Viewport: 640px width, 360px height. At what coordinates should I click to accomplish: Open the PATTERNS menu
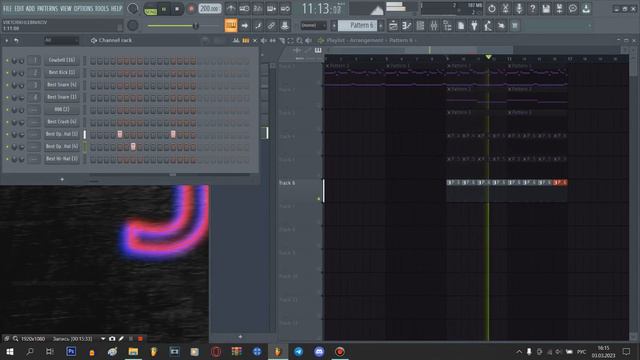pyautogui.click(x=47, y=8)
